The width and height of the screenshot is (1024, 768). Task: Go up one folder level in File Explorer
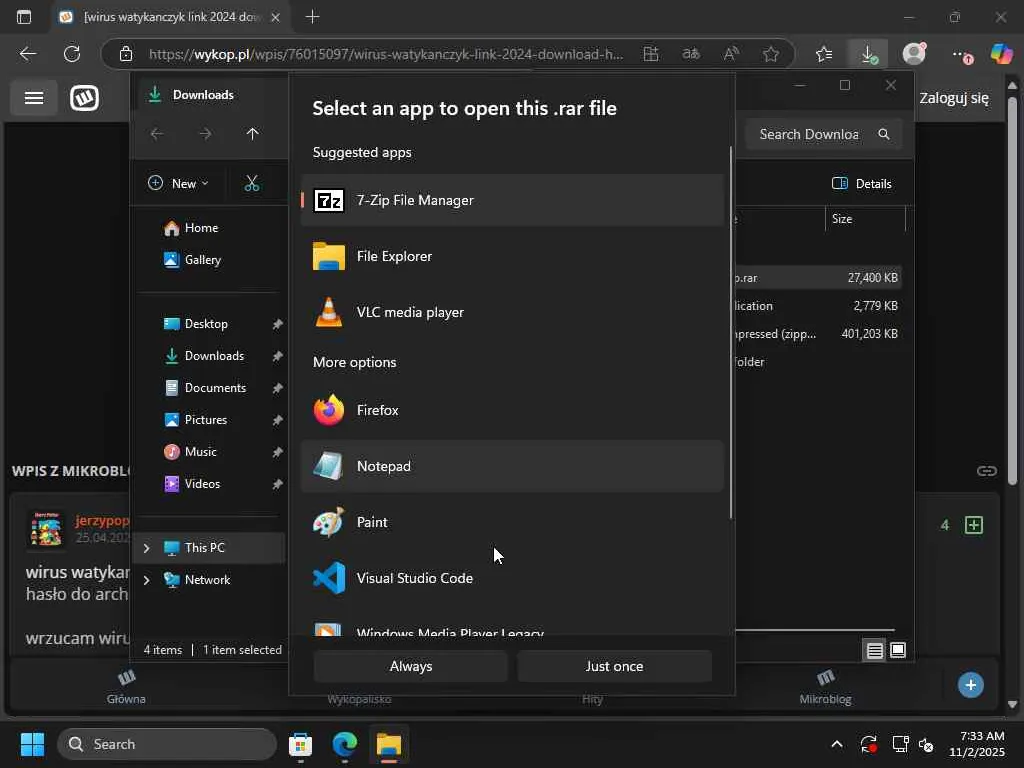(x=253, y=134)
